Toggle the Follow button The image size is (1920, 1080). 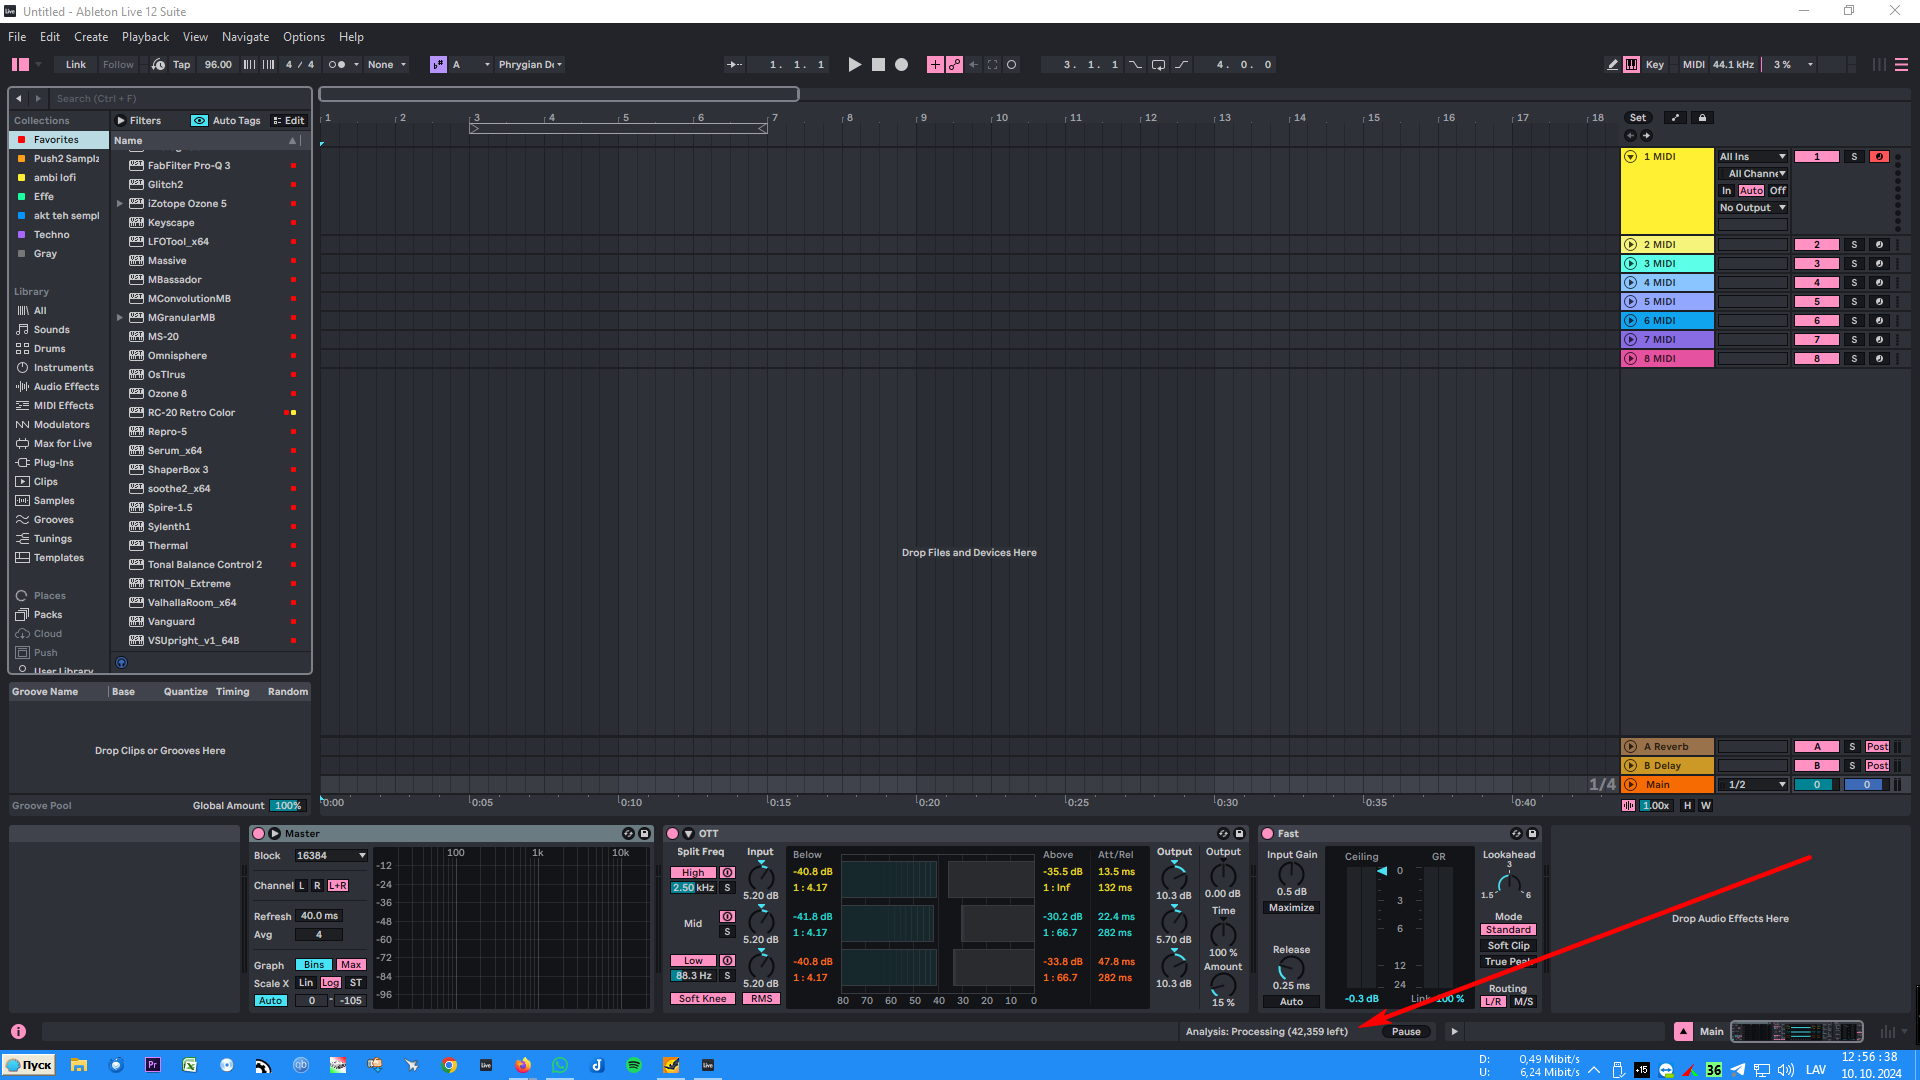(x=118, y=64)
